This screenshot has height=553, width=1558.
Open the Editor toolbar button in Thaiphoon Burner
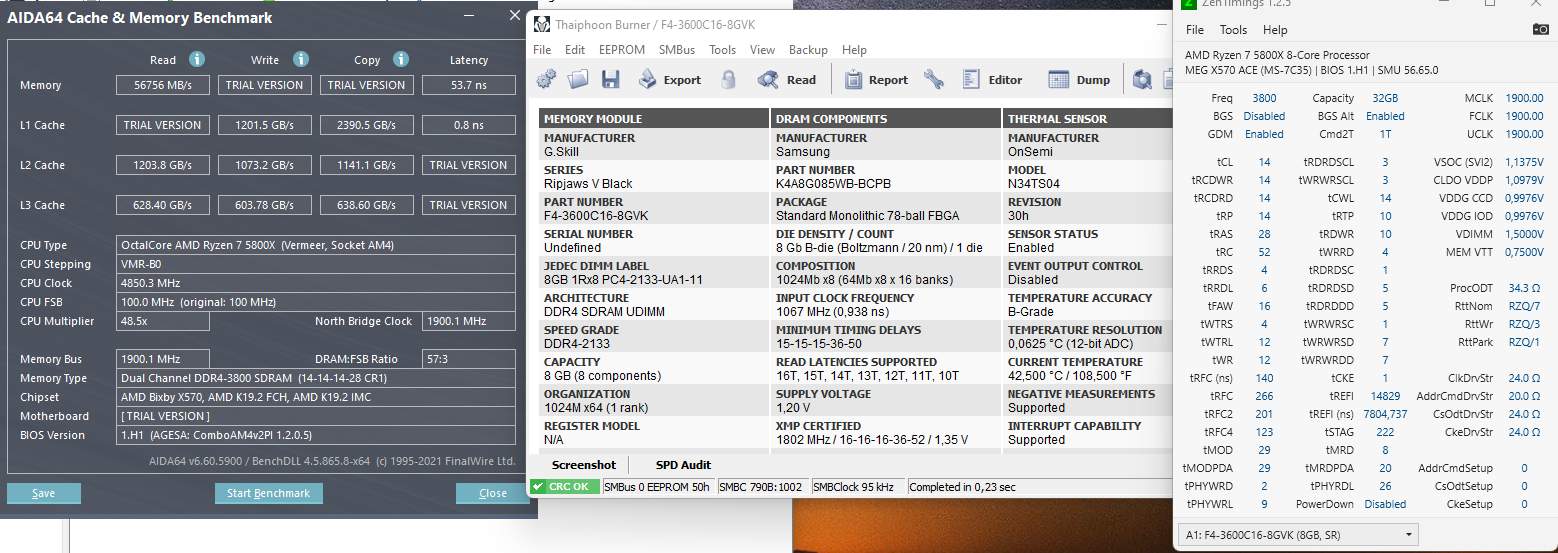pos(992,80)
